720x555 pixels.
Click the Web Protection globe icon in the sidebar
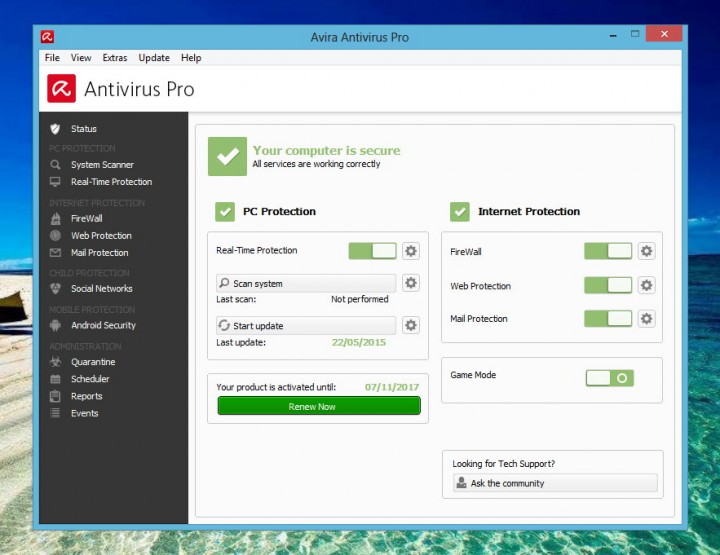coord(55,235)
